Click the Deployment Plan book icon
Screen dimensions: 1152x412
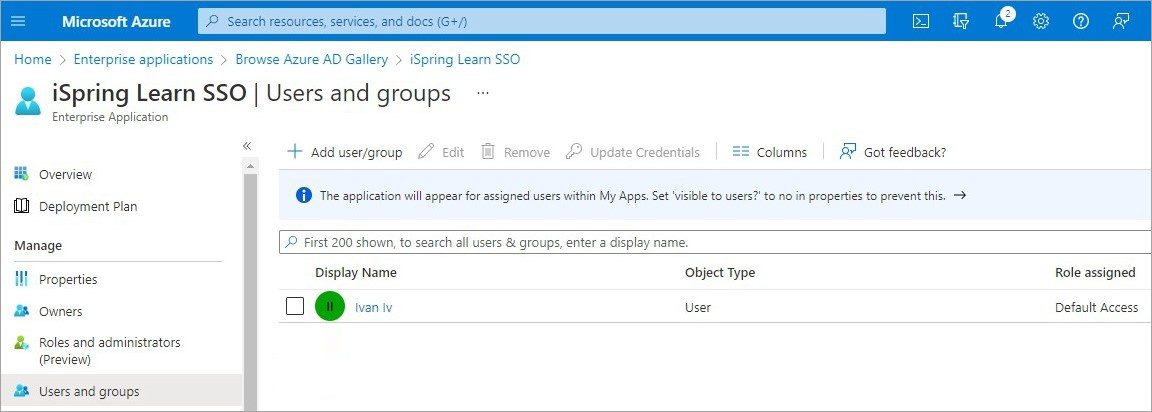21,206
